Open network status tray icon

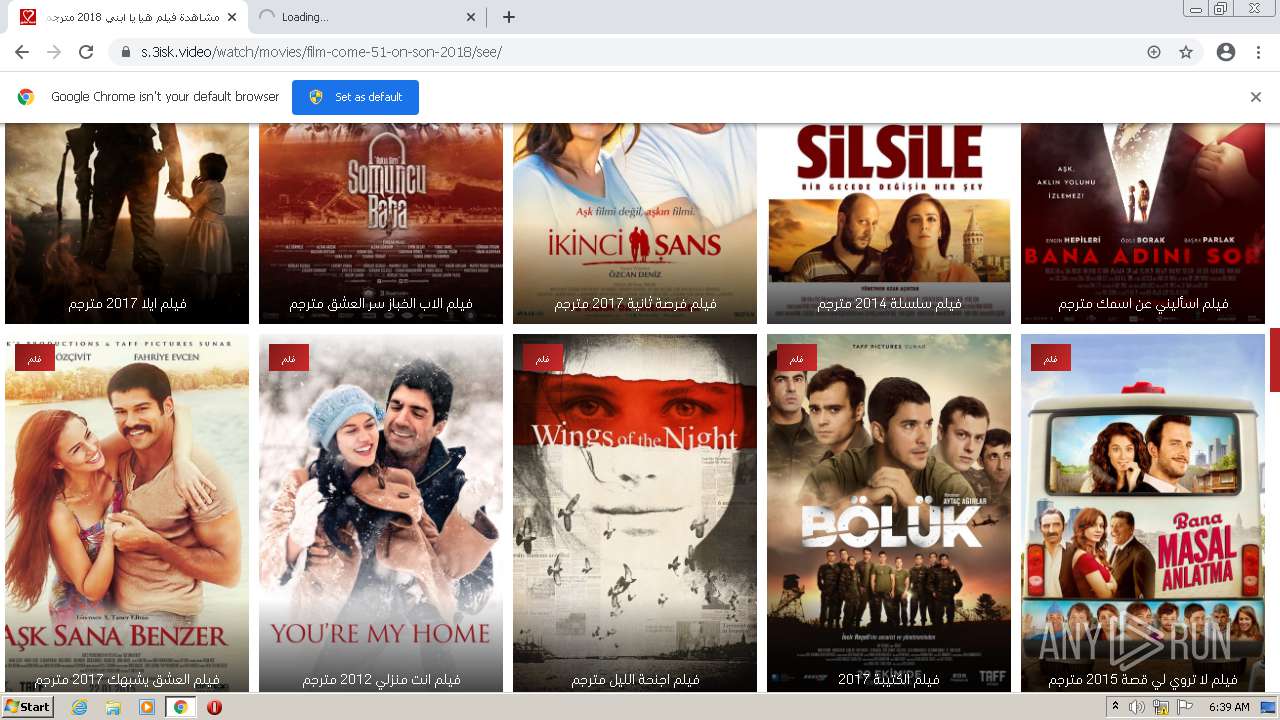(x=1161, y=707)
